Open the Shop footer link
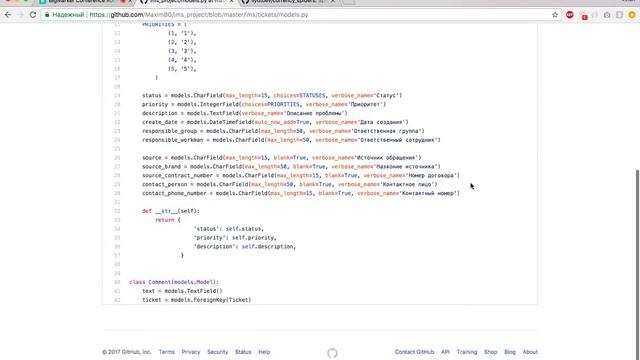The width and height of the screenshot is (640, 360). pyautogui.click(x=491, y=352)
